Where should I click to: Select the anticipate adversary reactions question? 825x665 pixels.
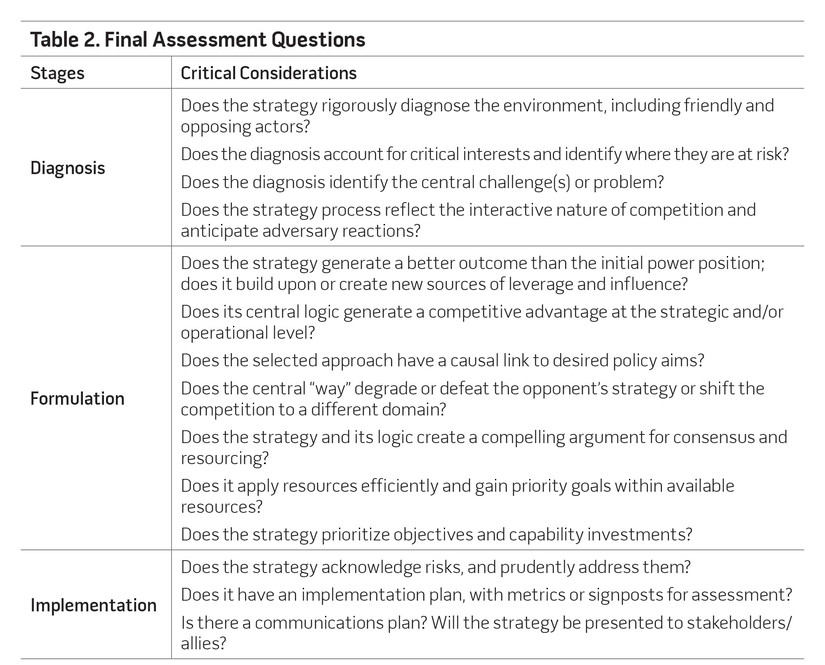pos(468,220)
